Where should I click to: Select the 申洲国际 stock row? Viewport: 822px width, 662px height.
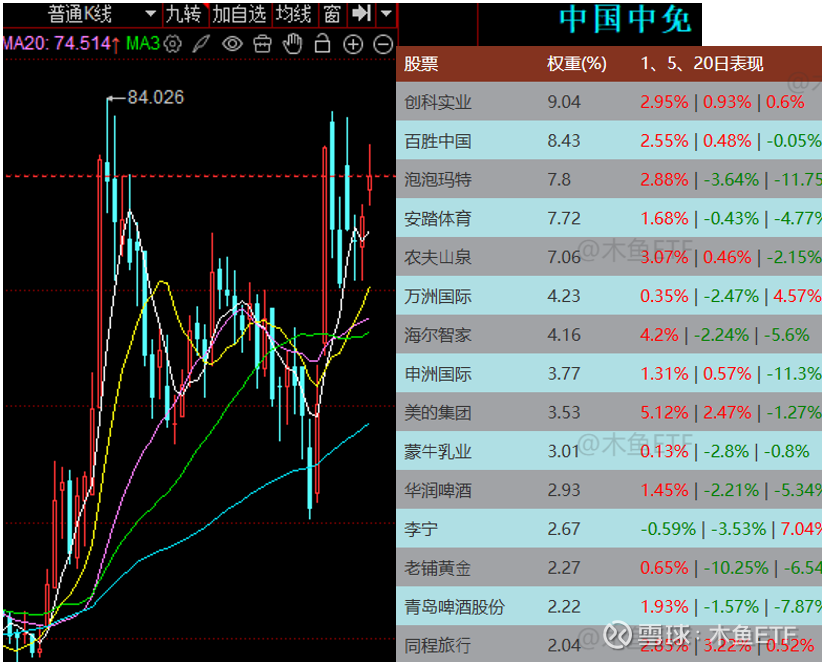click(x=609, y=373)
